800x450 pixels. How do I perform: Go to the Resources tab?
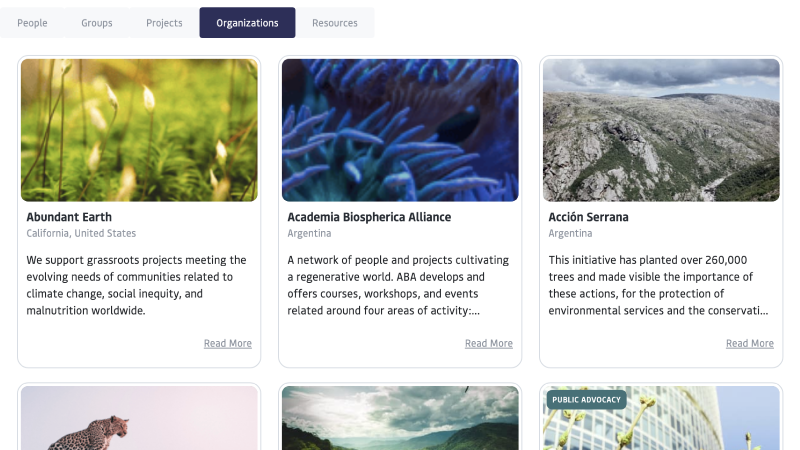pyautogui.click(x=334, y=23)
